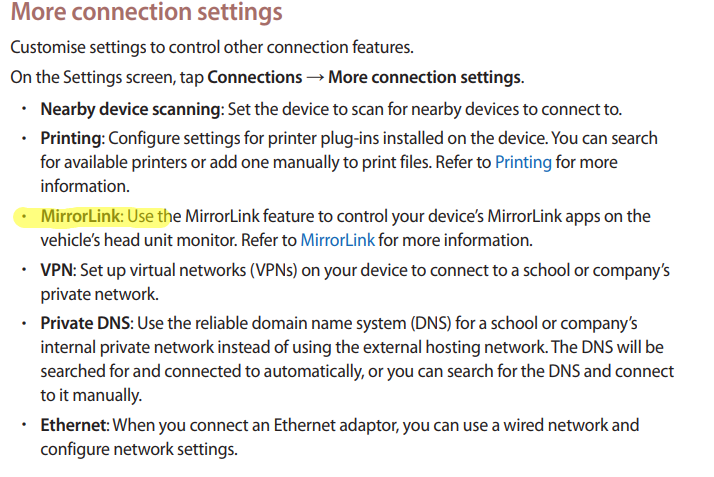The height and width of the screenshot is (477, 714).
Task: Click the bullet point before the Ethernet entry
Action: click(24, 425)
